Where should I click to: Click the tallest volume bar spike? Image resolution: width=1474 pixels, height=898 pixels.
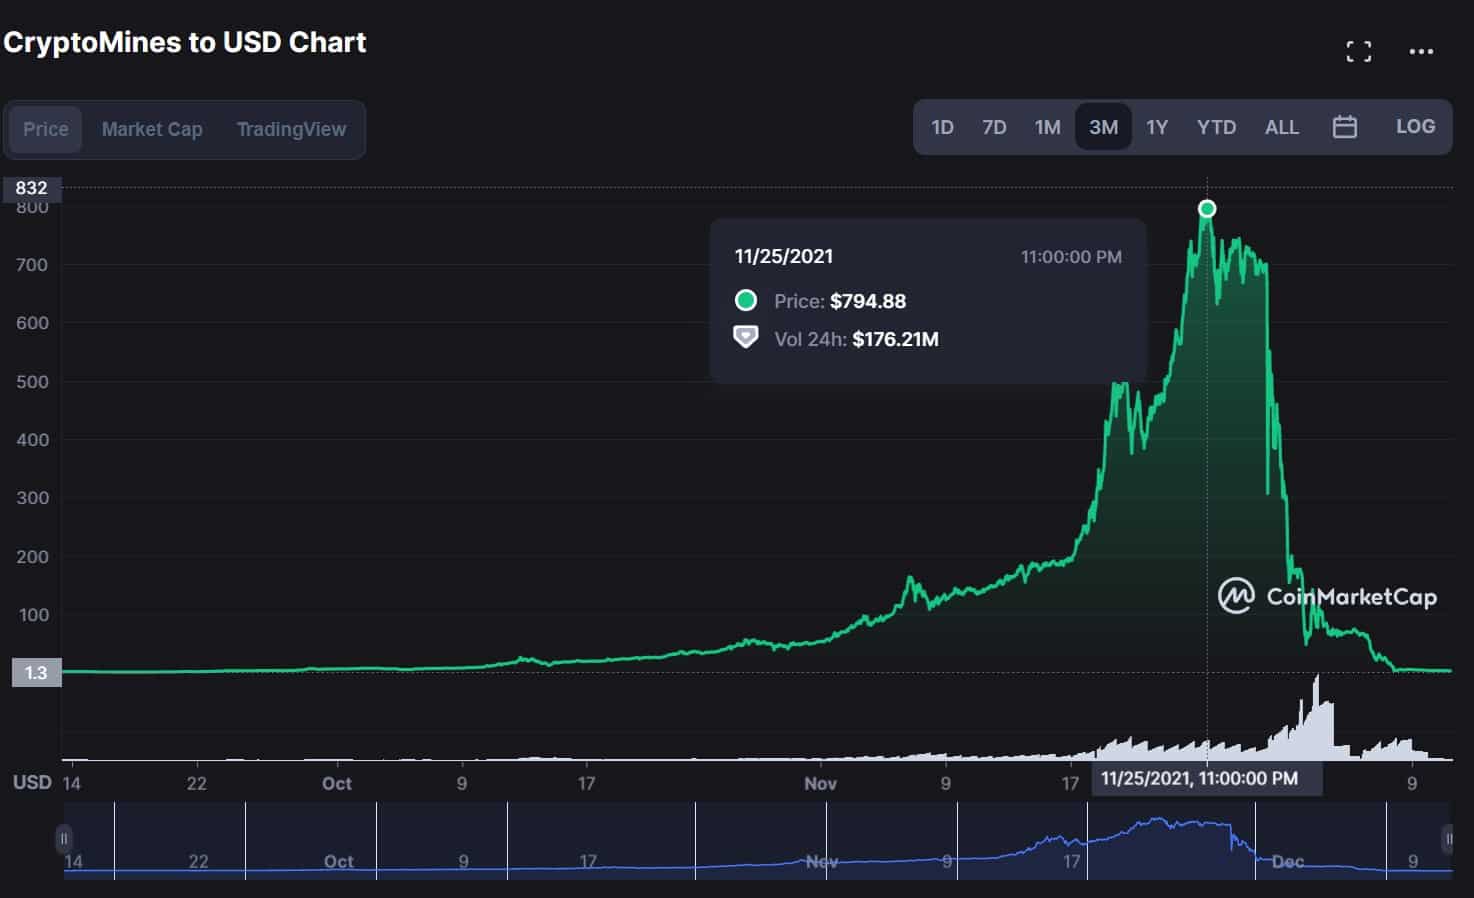[x=1317, y=717]
